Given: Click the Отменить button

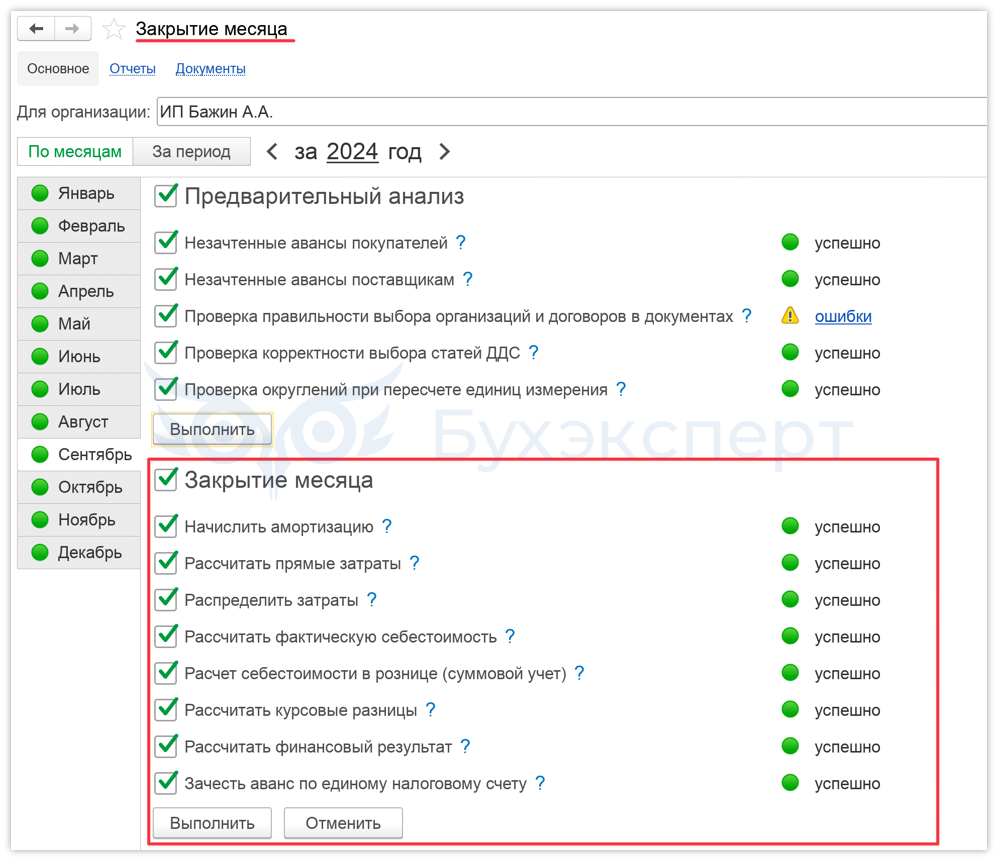Looking at the screenshot, I should pos(343,823).
